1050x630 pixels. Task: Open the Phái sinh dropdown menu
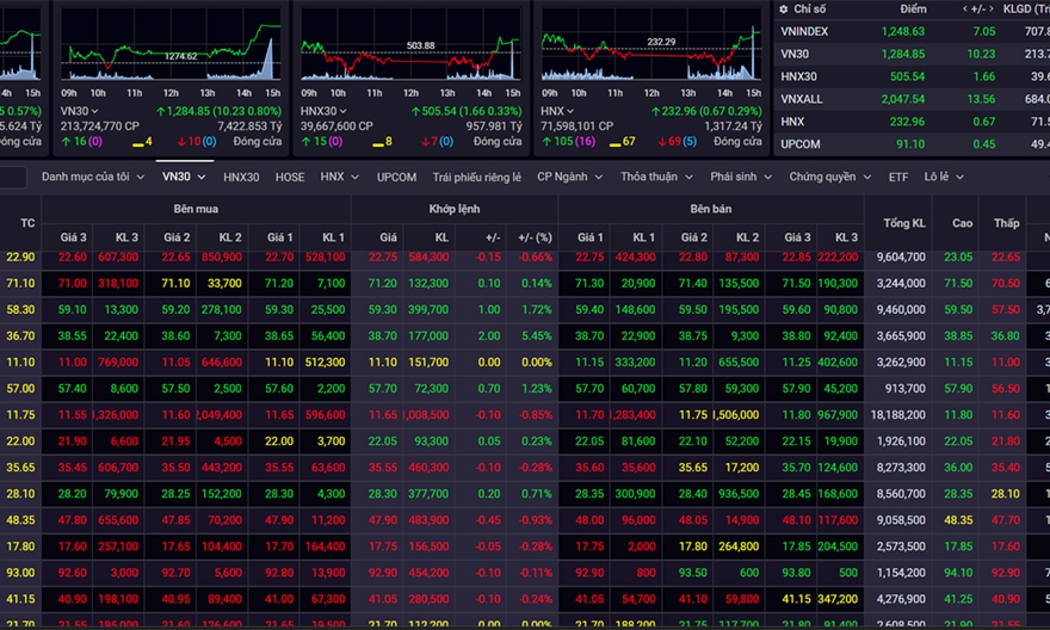click(741, 177)
